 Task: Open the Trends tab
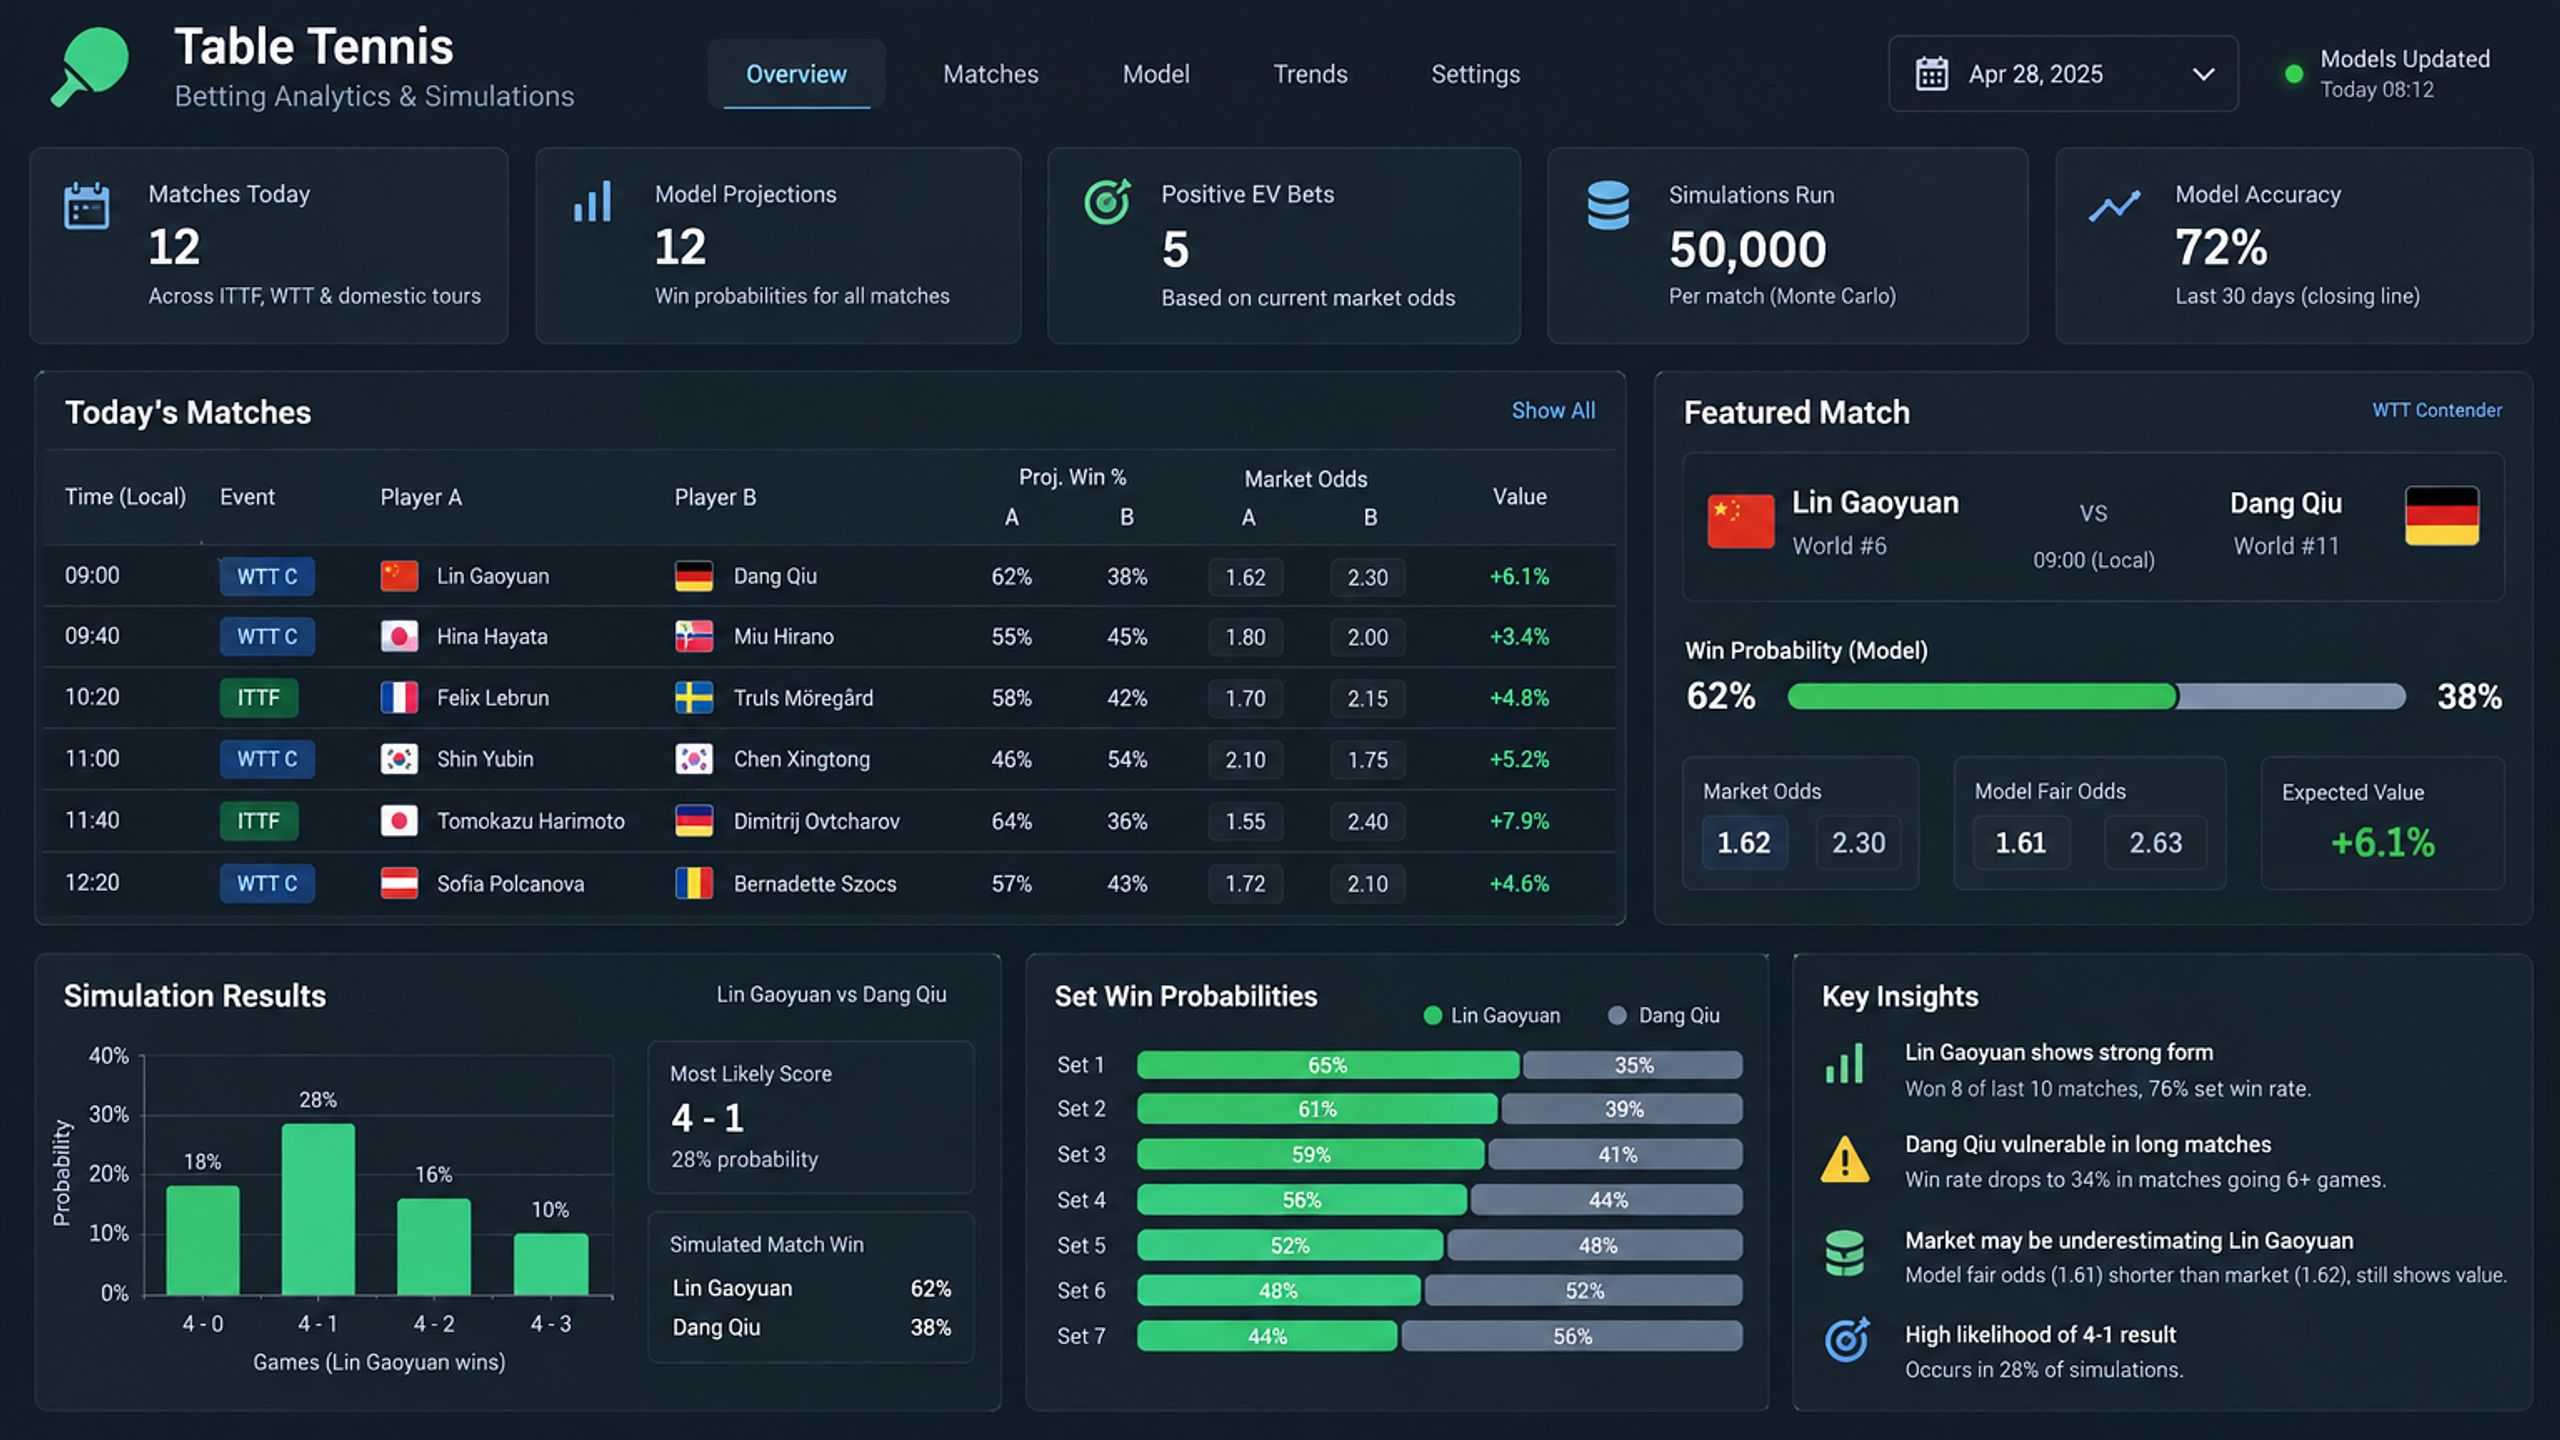pyautogui.click(x=1310, y=74)
